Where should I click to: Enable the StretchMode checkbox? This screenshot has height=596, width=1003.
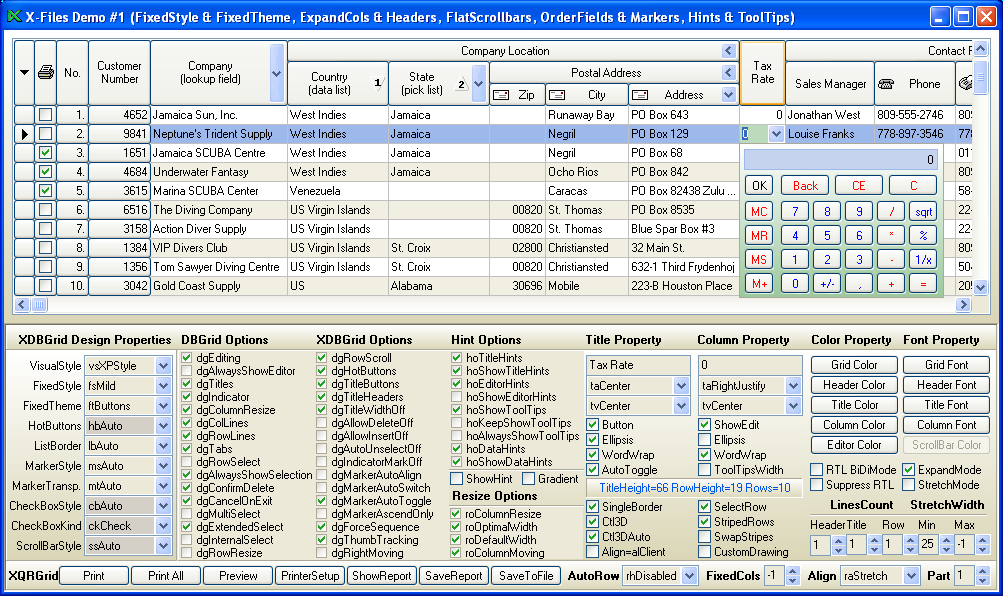(908, 485)
